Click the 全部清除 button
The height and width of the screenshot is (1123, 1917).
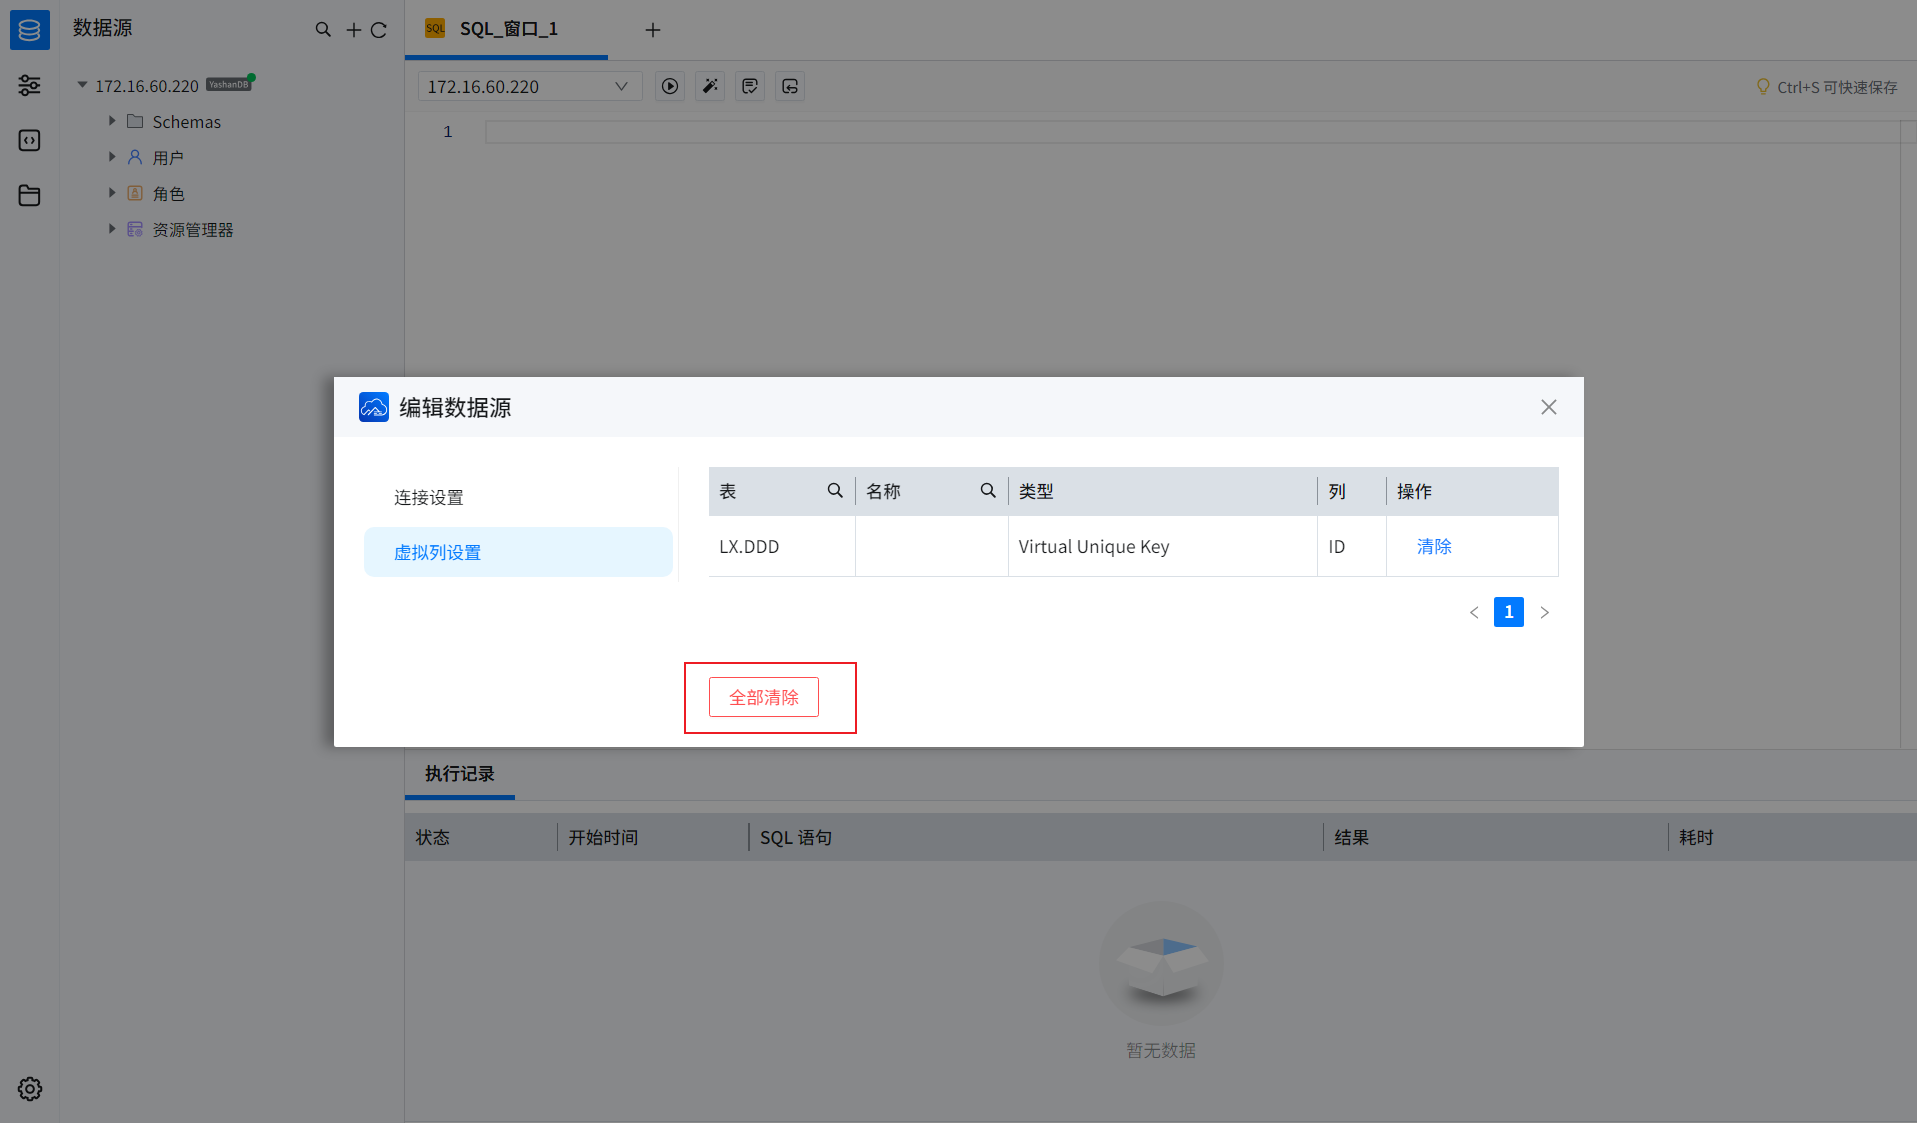[764, 697]
